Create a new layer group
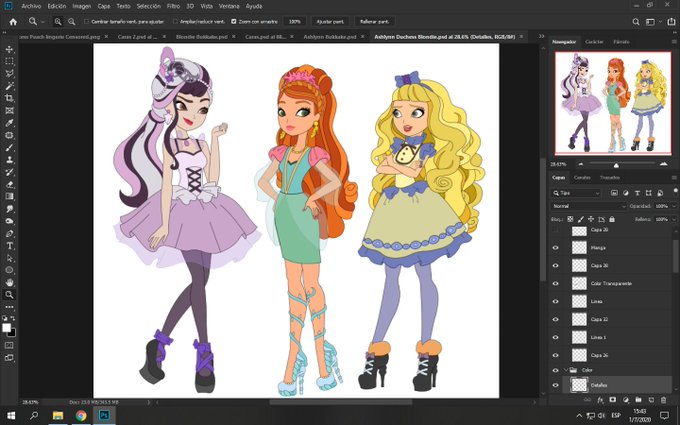Image resolution: width=680 pixels, height=425 pixels. [x=638, y=400]
